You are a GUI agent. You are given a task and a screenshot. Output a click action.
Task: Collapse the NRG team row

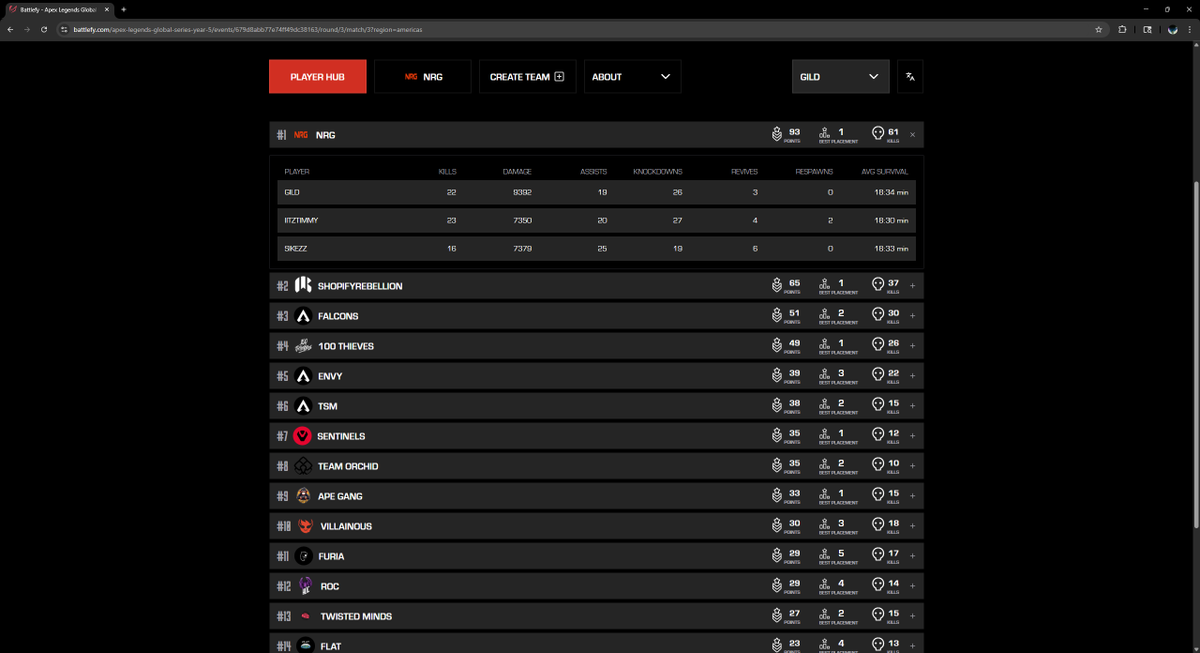click(x=912, y=135)
